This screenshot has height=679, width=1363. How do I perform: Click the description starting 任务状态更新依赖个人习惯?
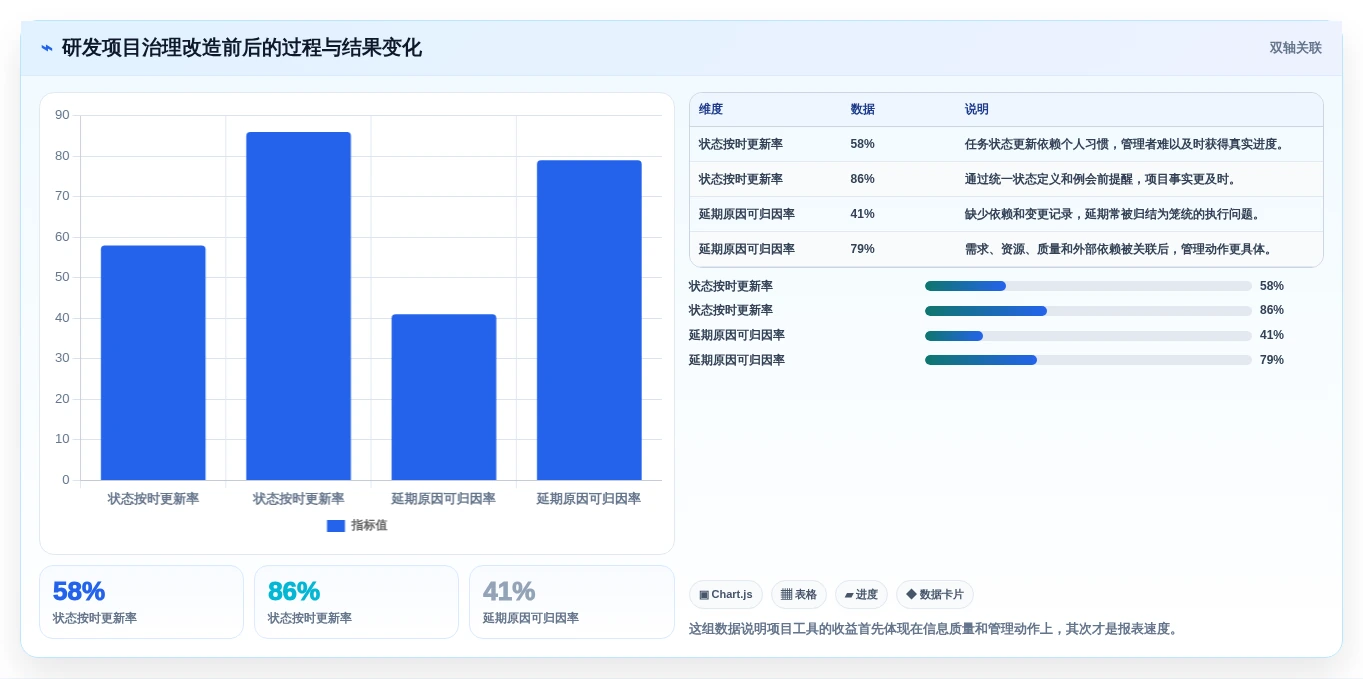(x=1125, y=144)
